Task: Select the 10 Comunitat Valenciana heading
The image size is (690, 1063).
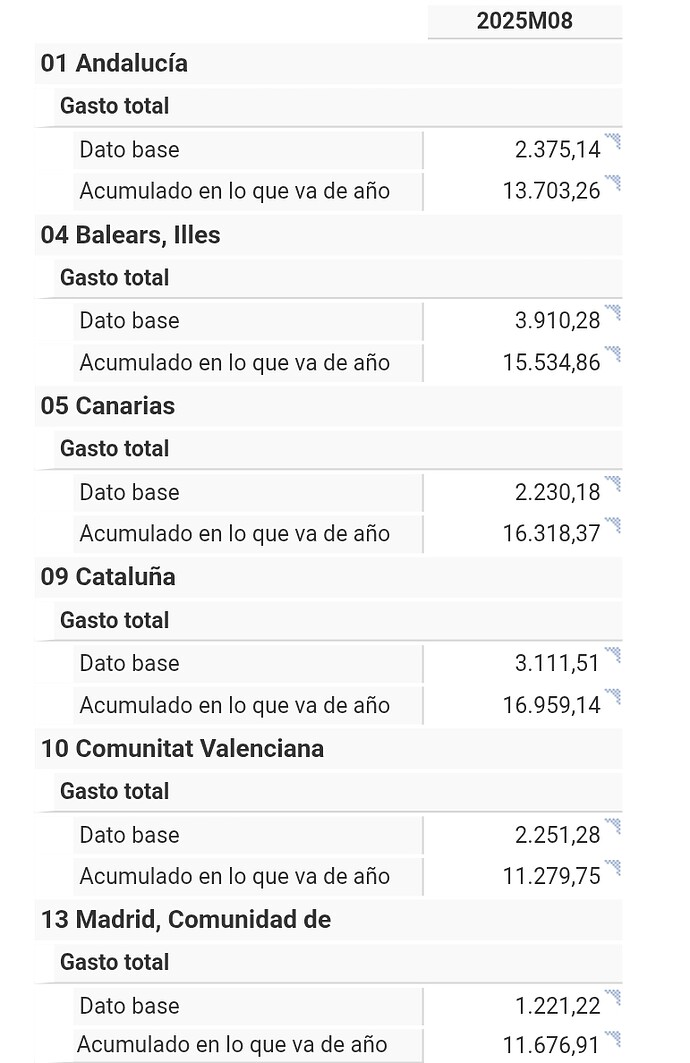Action: pos(182,748)
